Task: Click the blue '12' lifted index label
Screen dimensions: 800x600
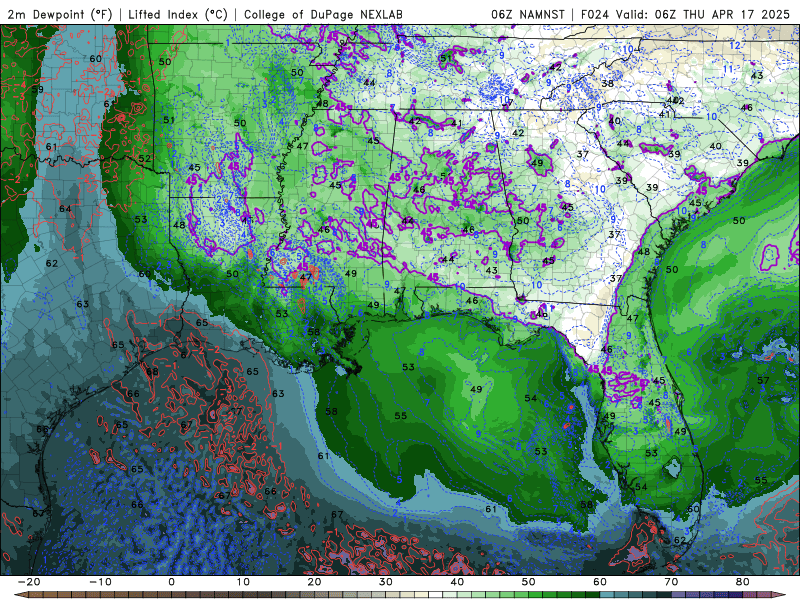Action: click(735, 45)
